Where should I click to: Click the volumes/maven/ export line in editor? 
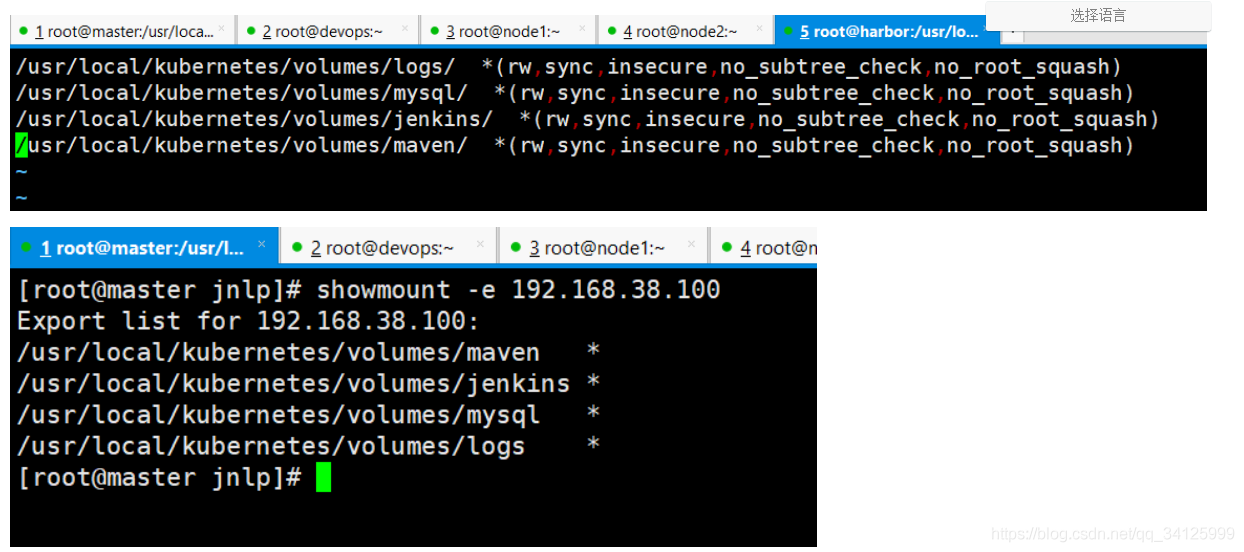pyautogui.click(x=575, y=145)
